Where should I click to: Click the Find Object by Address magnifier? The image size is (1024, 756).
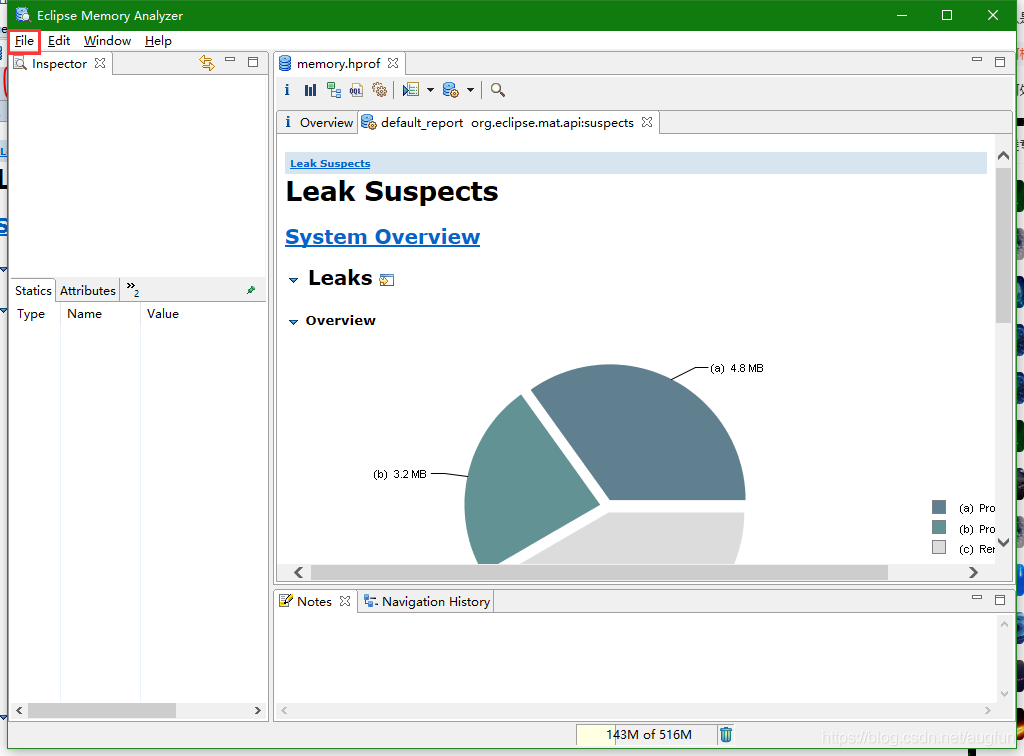(498, 90)
